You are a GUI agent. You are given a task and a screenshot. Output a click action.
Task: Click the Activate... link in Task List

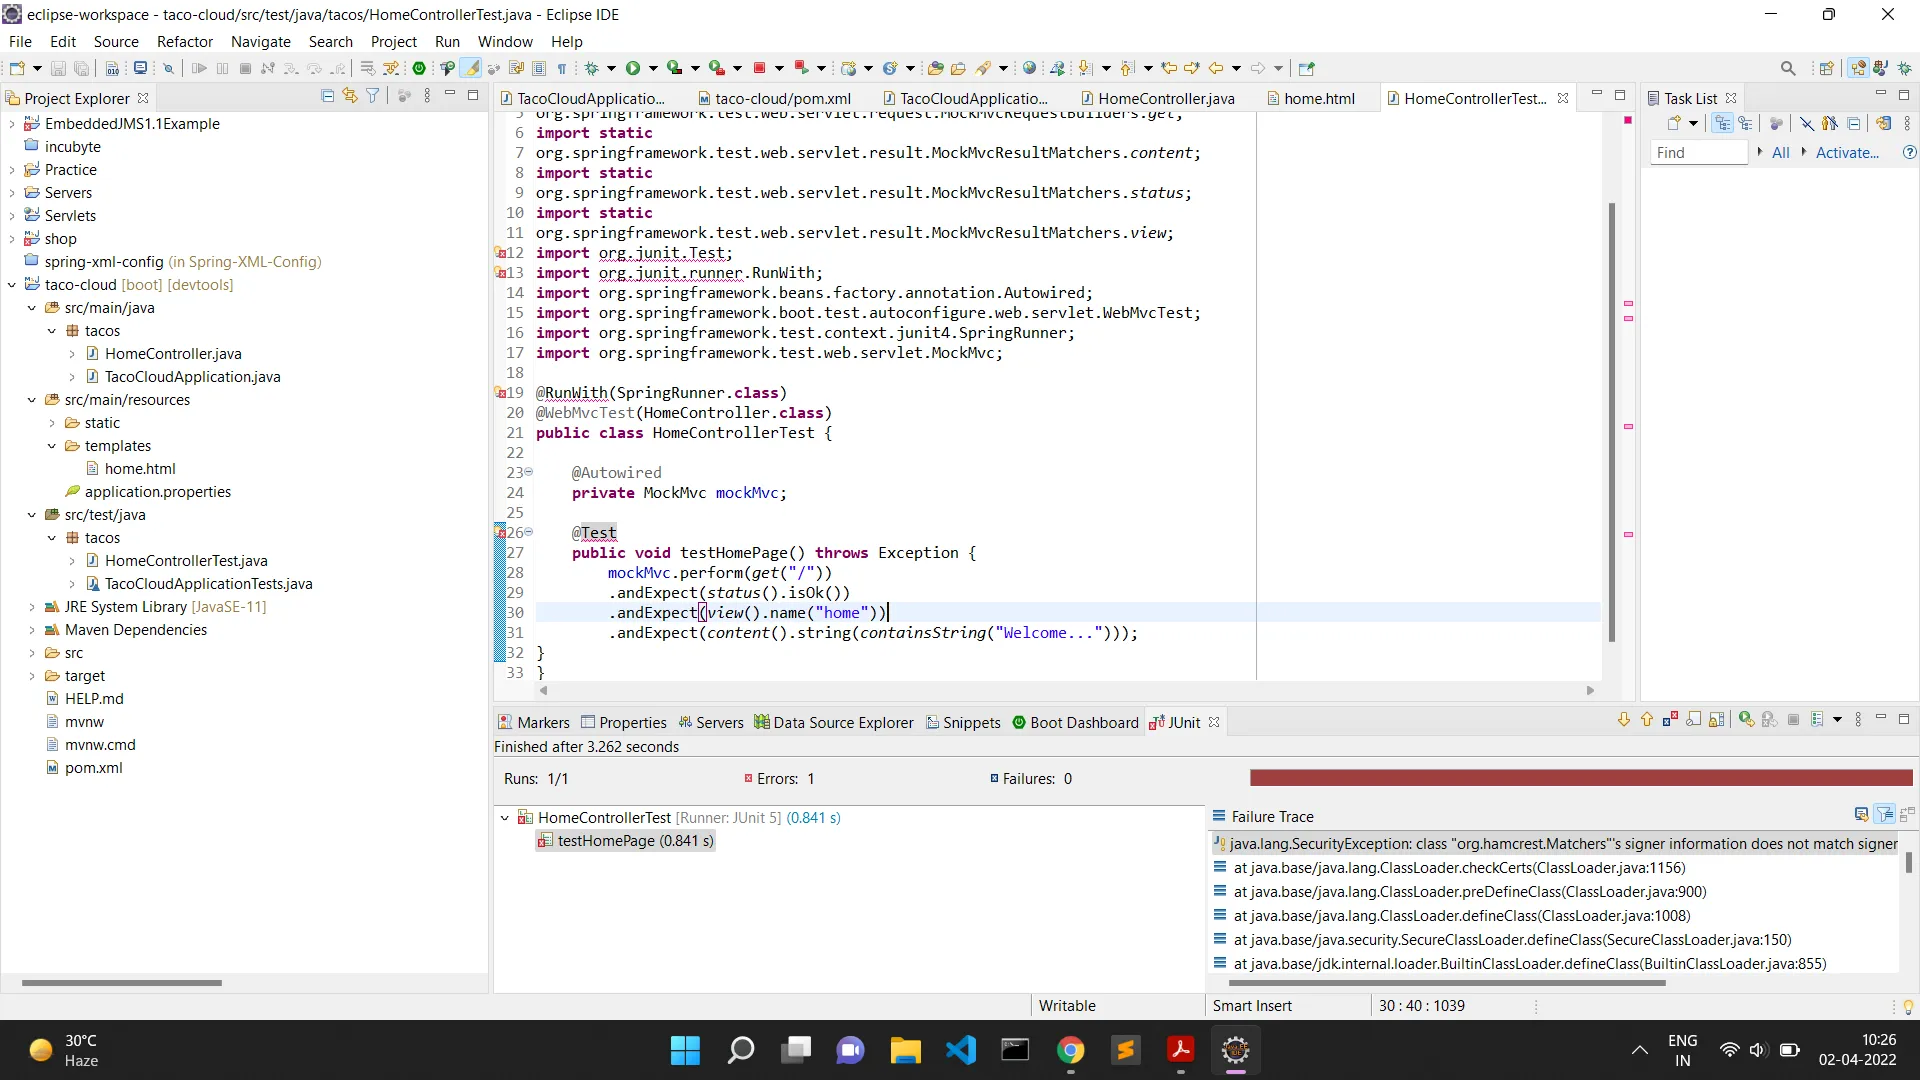pos(1846,152)
